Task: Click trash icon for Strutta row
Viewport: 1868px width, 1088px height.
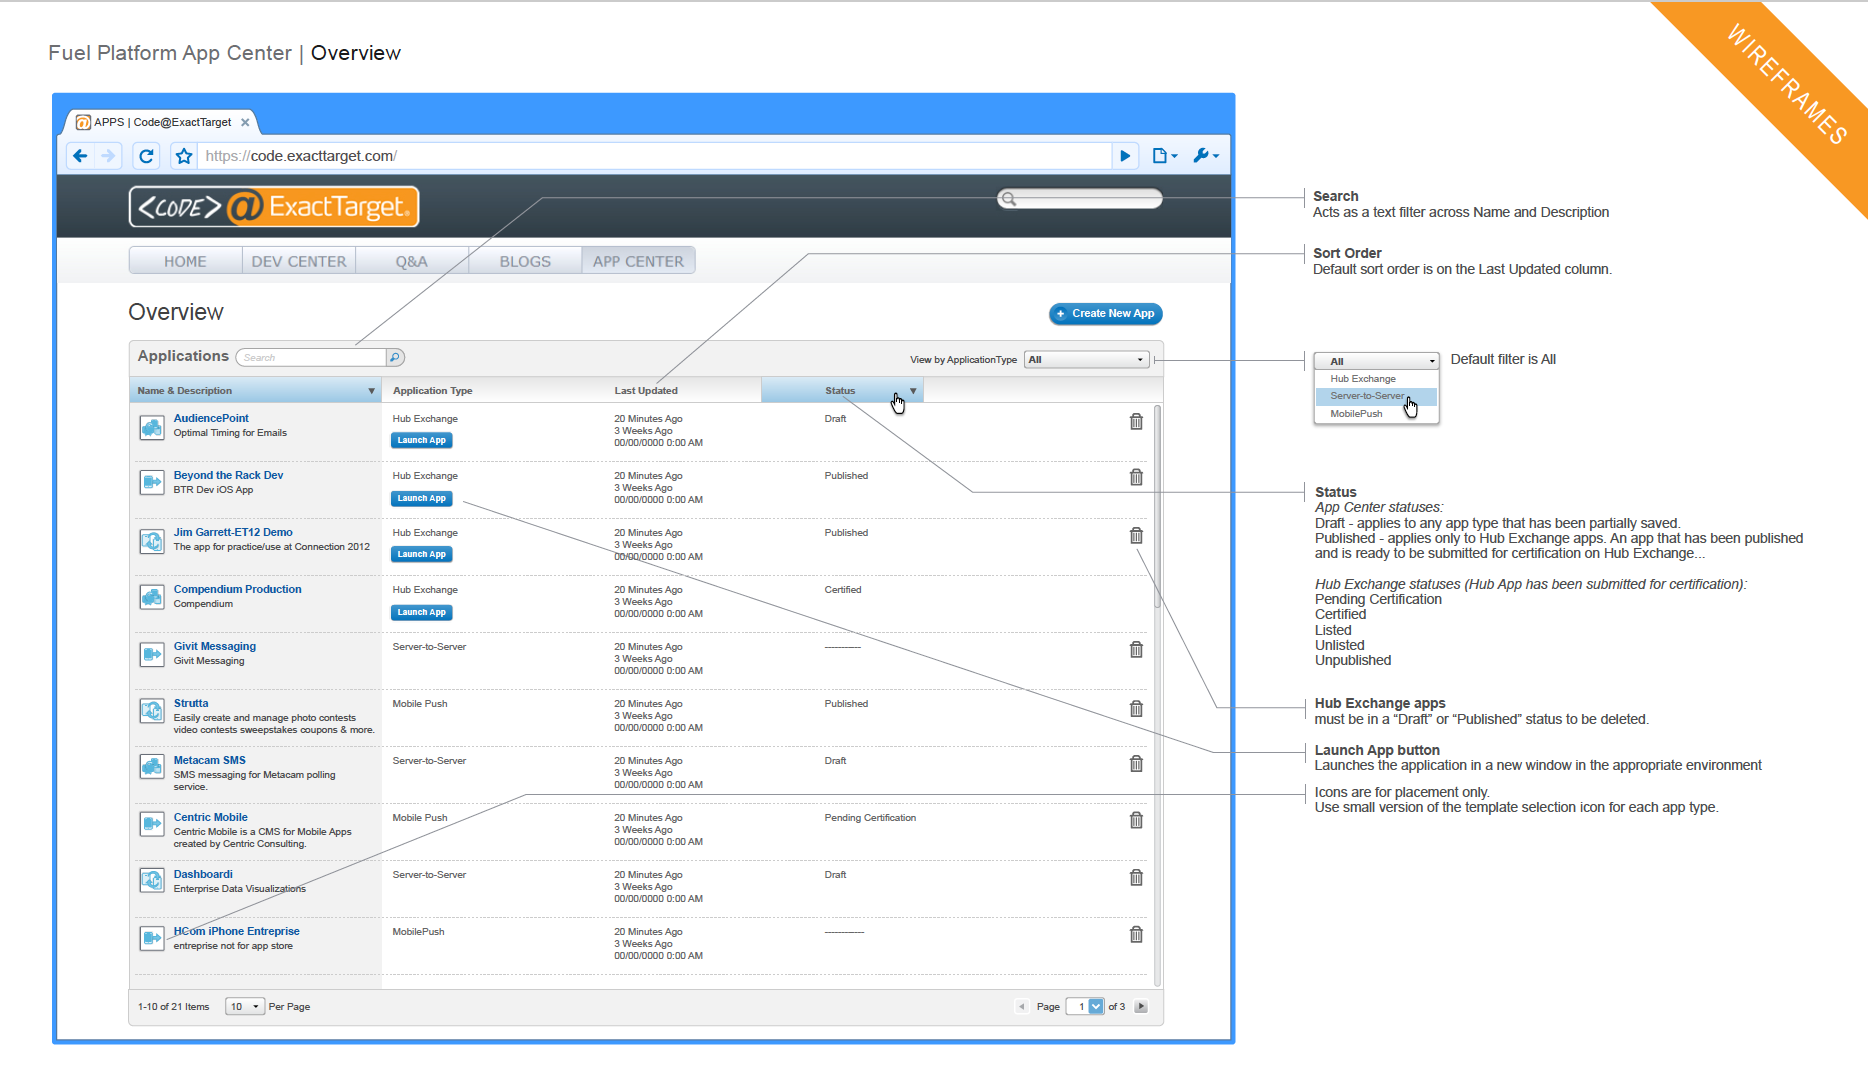Action: click(x=1136, y=709)
